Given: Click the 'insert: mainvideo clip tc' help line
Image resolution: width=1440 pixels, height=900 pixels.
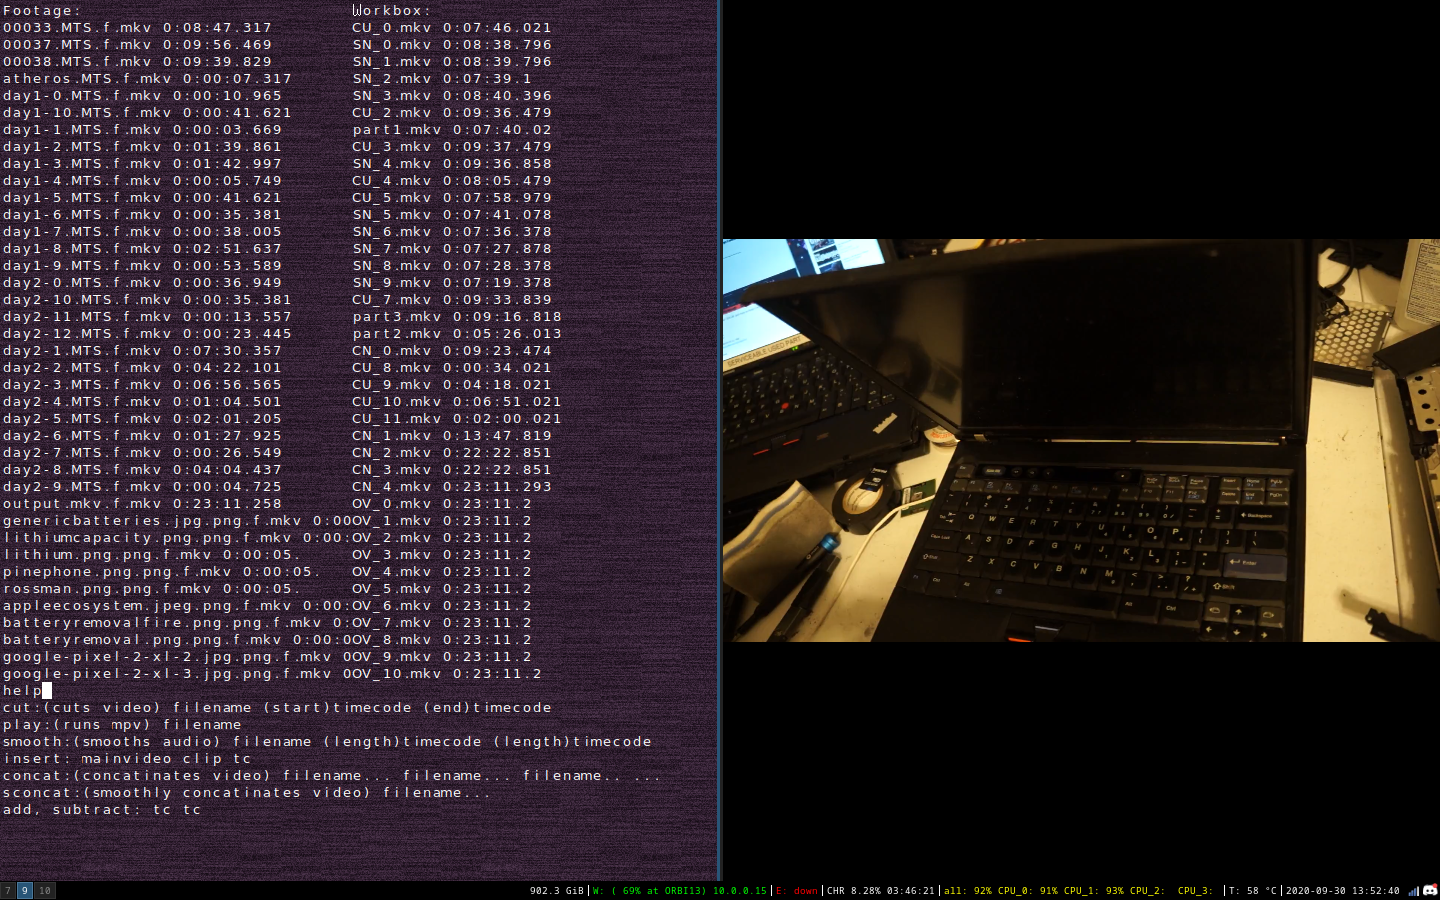Looking at the screenshot, I should coord(127,759).
